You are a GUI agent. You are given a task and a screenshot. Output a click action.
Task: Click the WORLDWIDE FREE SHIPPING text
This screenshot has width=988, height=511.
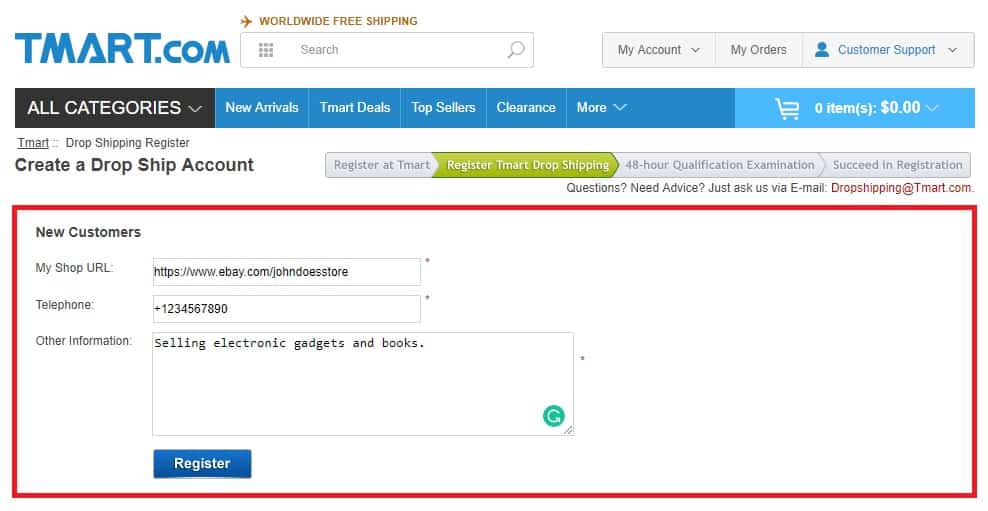pos(338,21)
